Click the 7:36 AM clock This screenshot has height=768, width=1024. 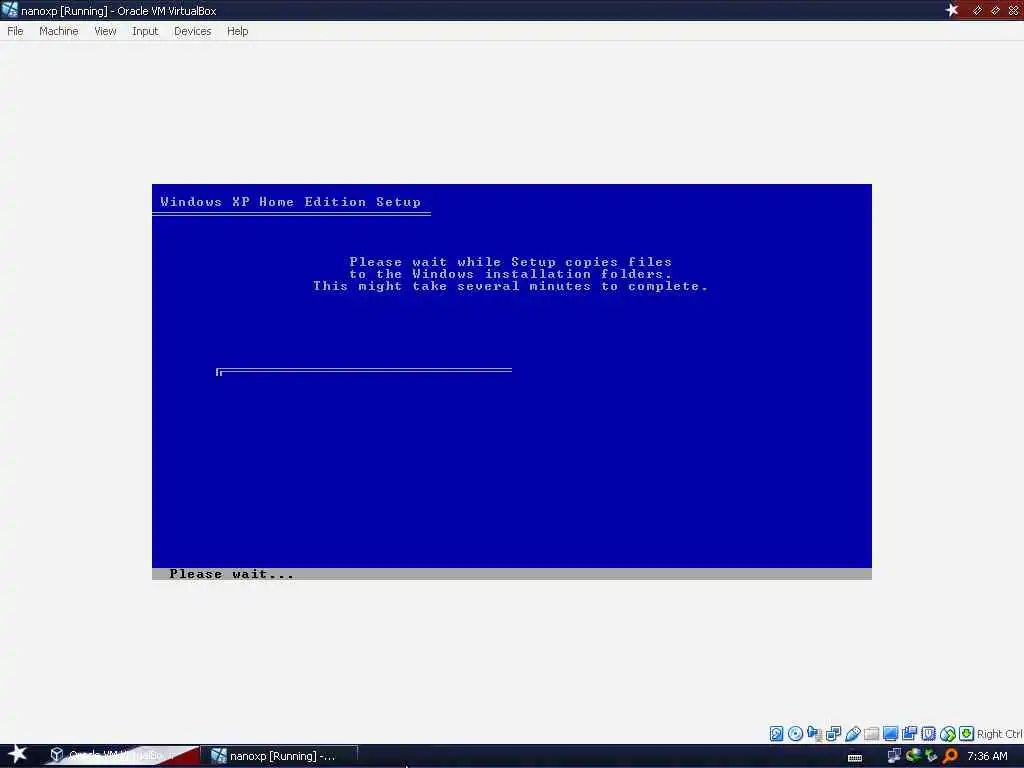987,756
